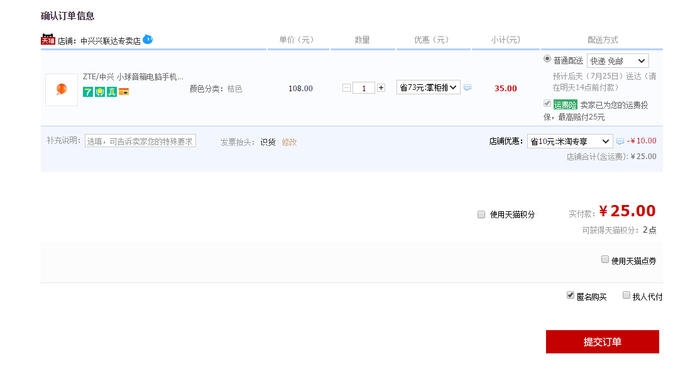
Task: Click the invoice title value 识货
Action: tap(268, 142)
